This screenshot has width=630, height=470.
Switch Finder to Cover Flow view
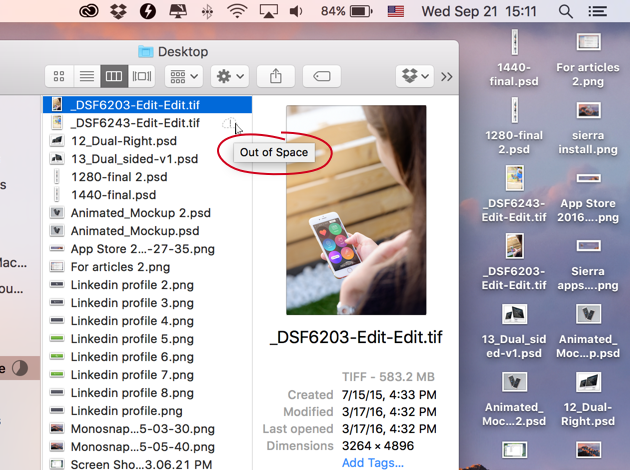(x=142, y=76)
